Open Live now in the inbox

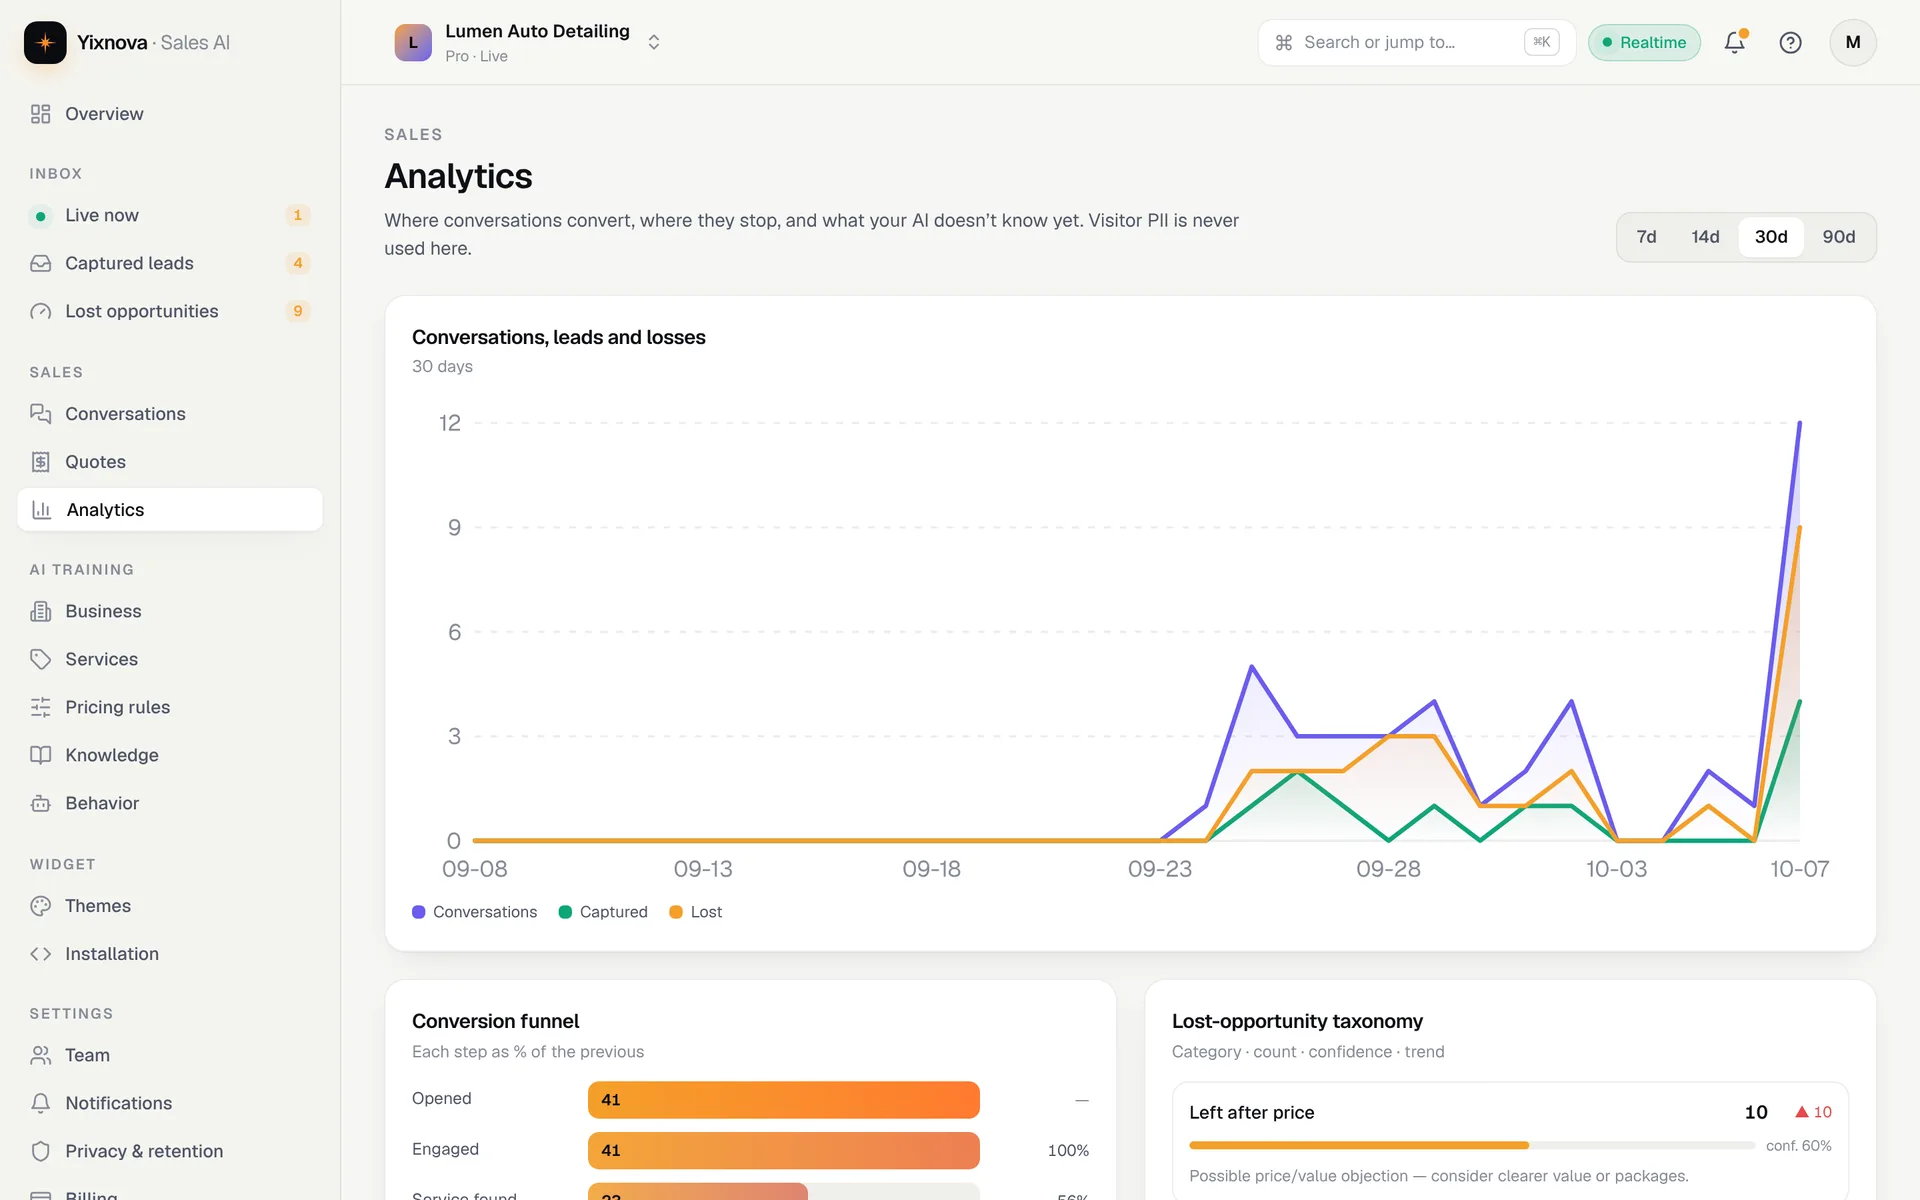[170, 215]
